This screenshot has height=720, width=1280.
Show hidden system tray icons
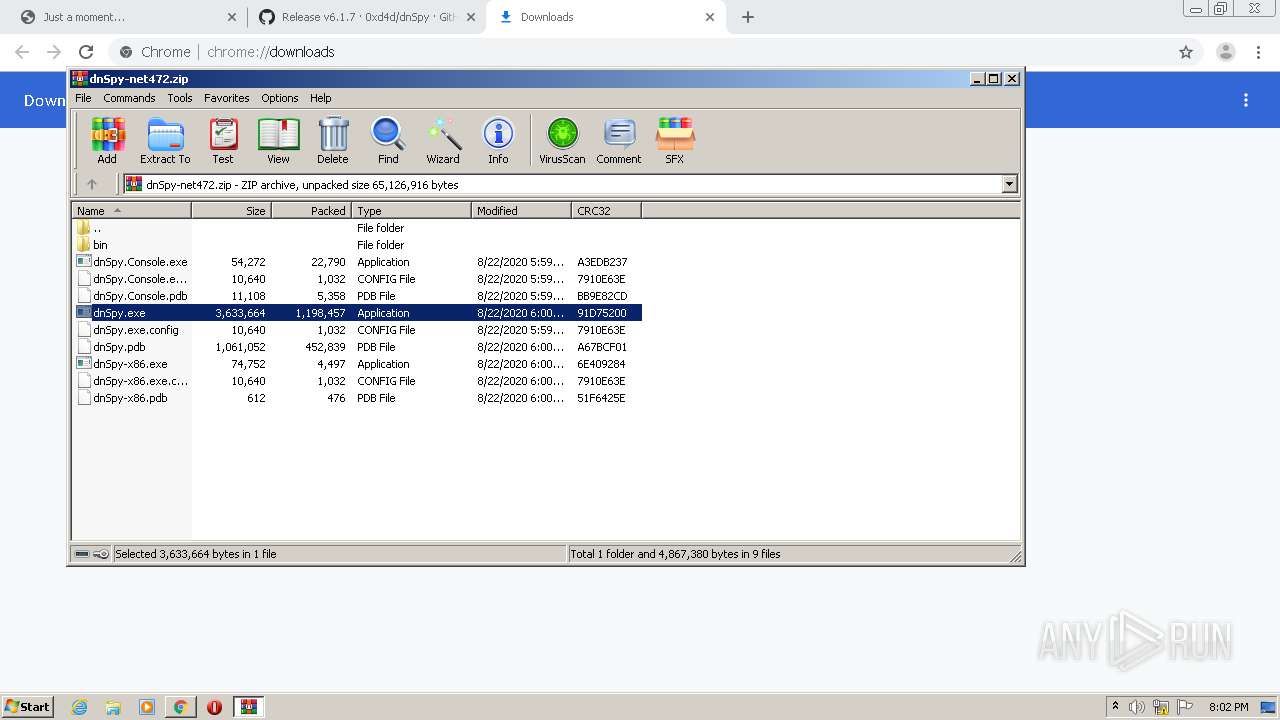[1116, 706]
